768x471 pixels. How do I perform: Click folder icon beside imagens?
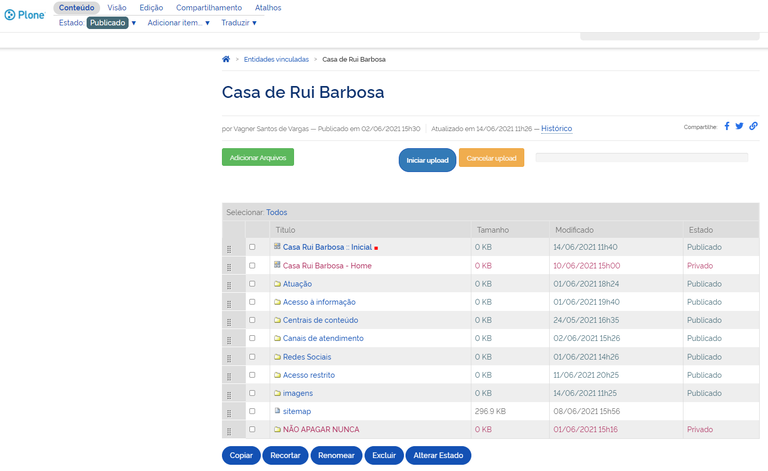pos(277,393)
